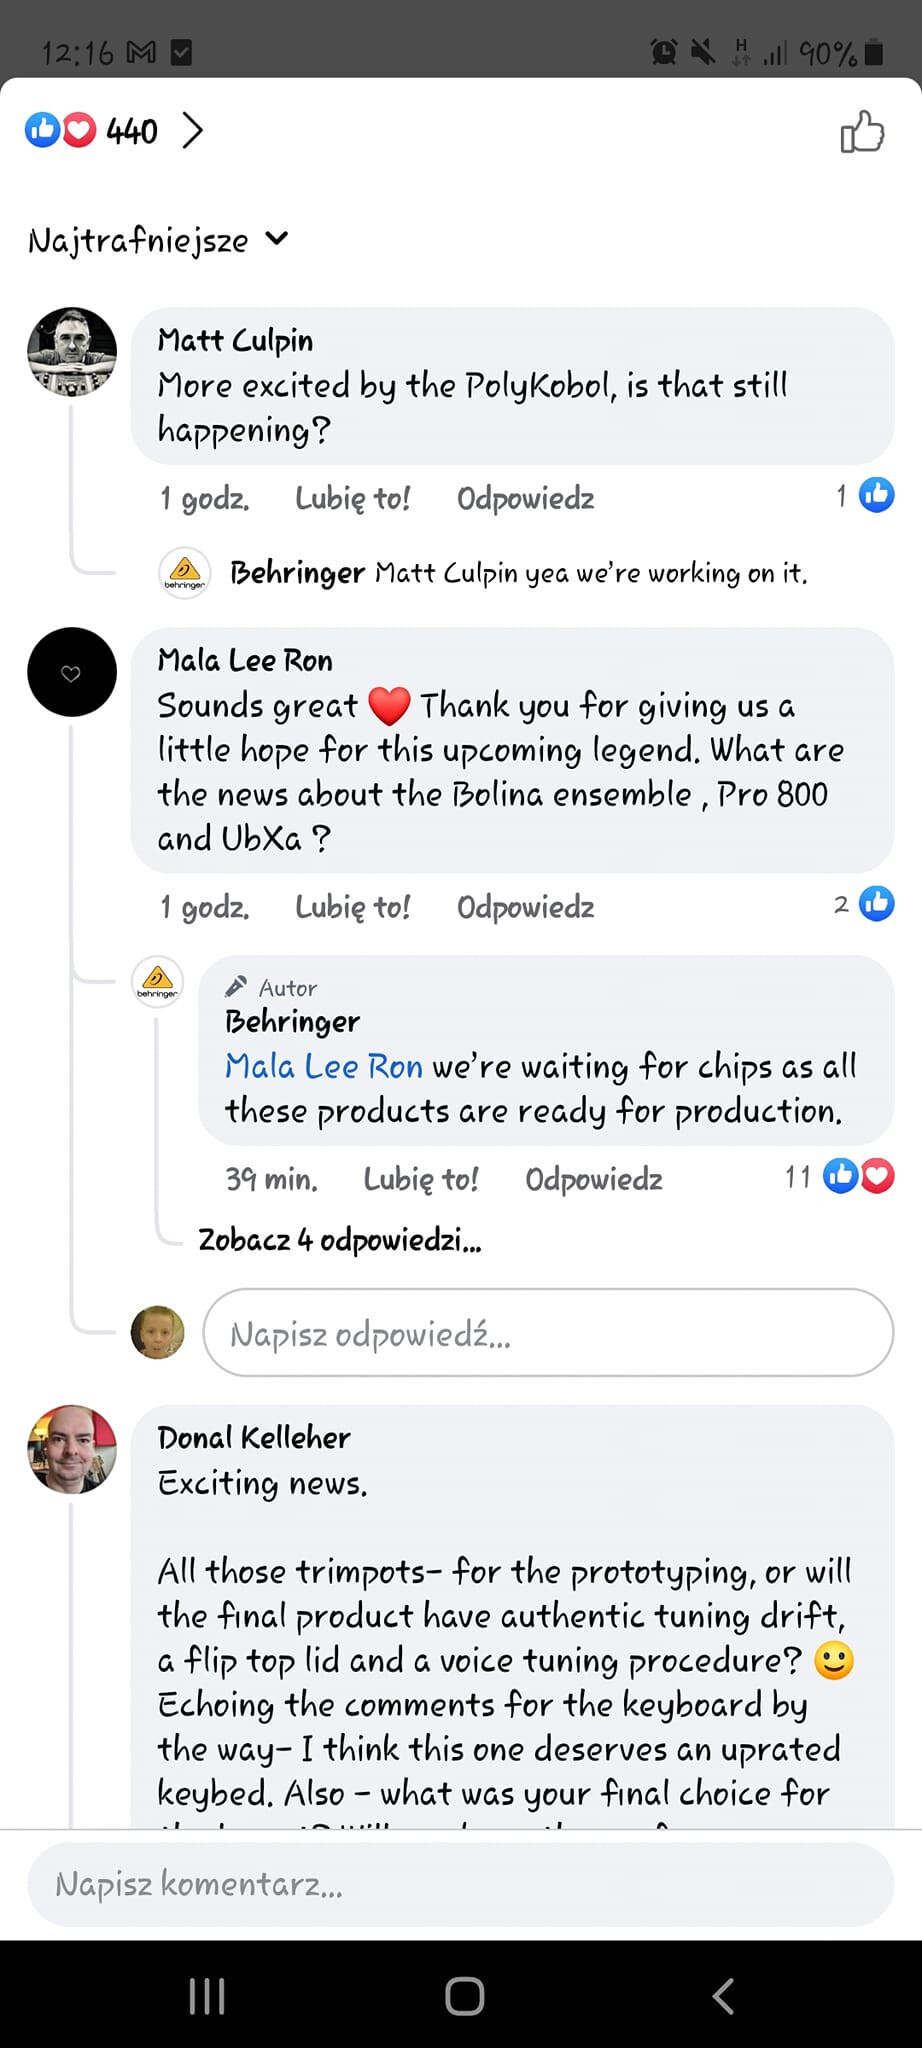Reply to Matt Culpin's comment

coord(525,498)
